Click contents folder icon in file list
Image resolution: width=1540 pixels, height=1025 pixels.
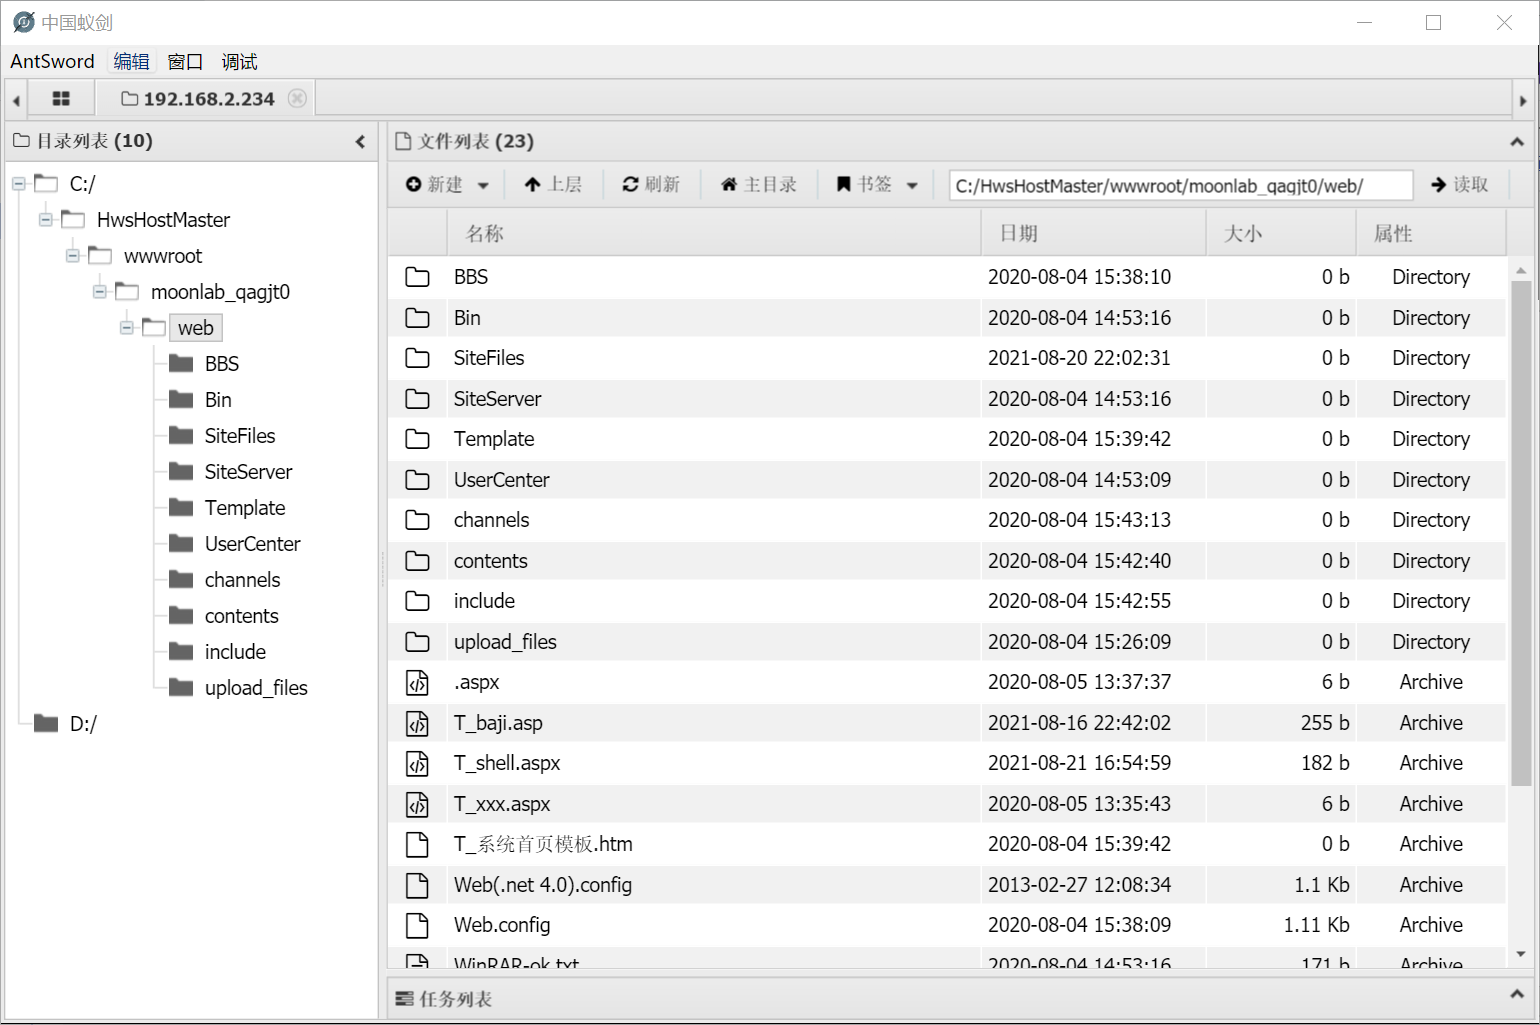coord(417,561)
